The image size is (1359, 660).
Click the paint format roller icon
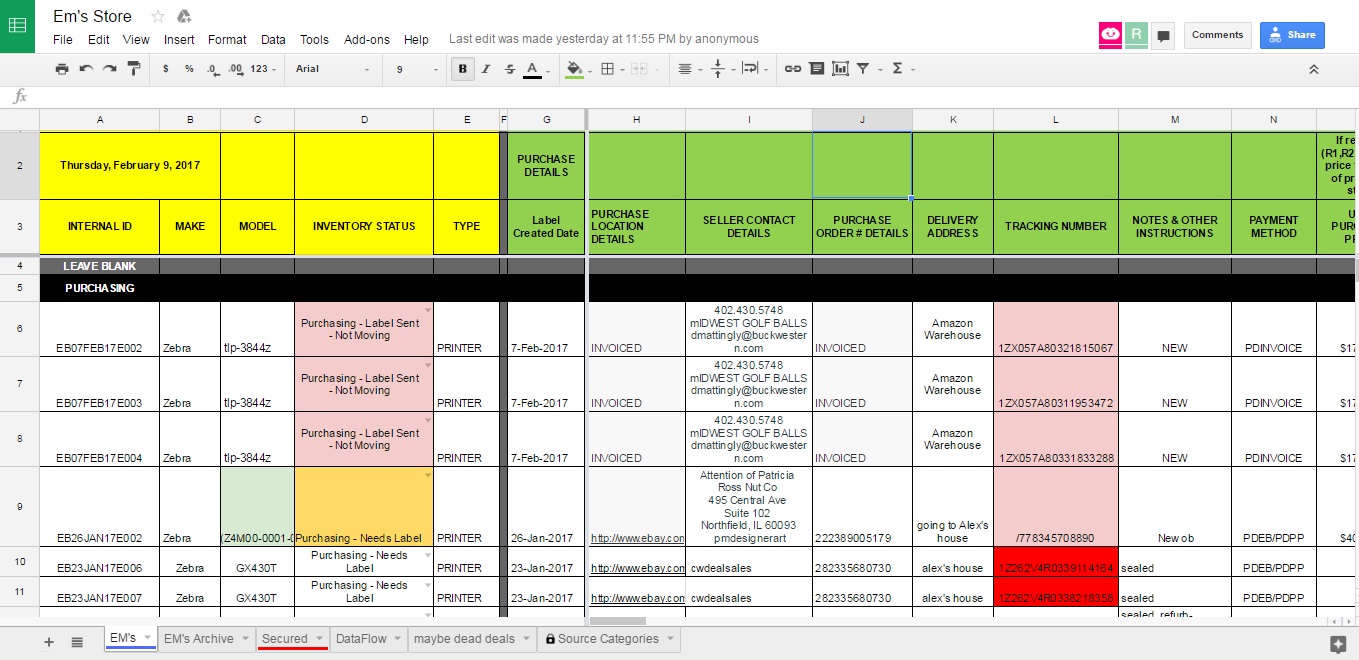click(133, 69)
